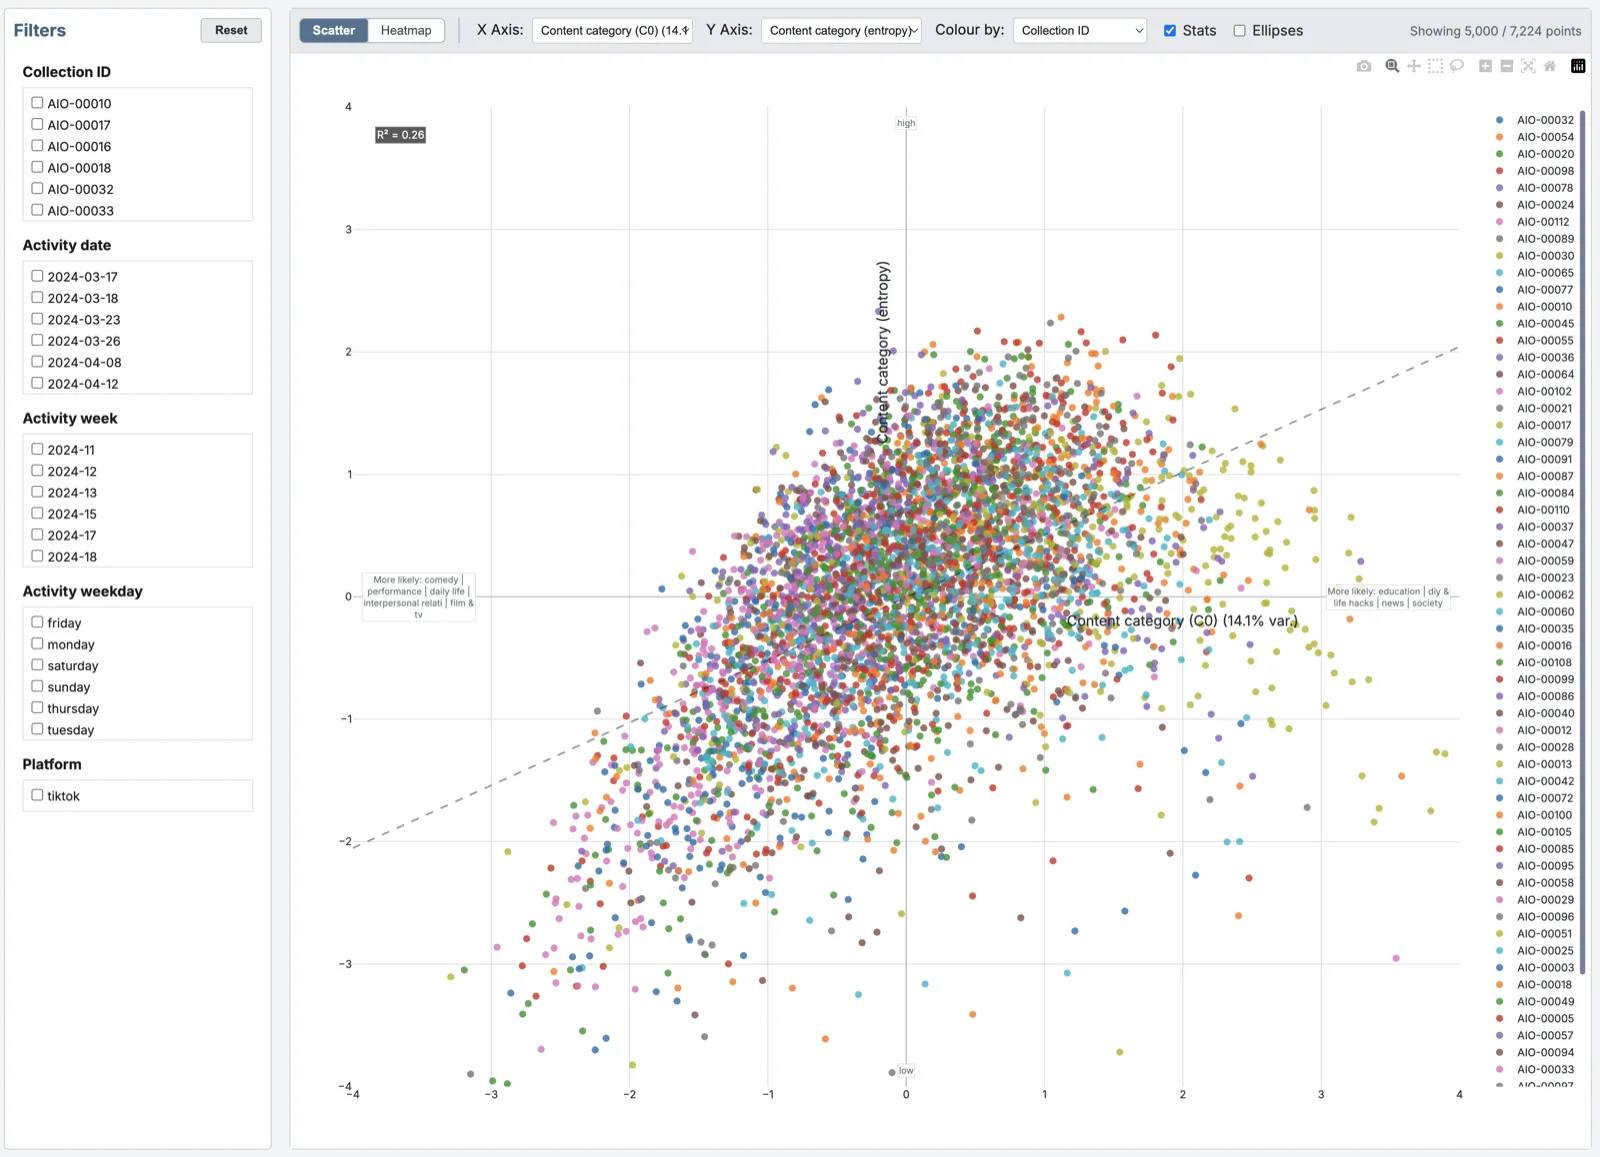Toggle legend entry AIO-00032
This screenshot has height=1157, width=1600.
1535,120
